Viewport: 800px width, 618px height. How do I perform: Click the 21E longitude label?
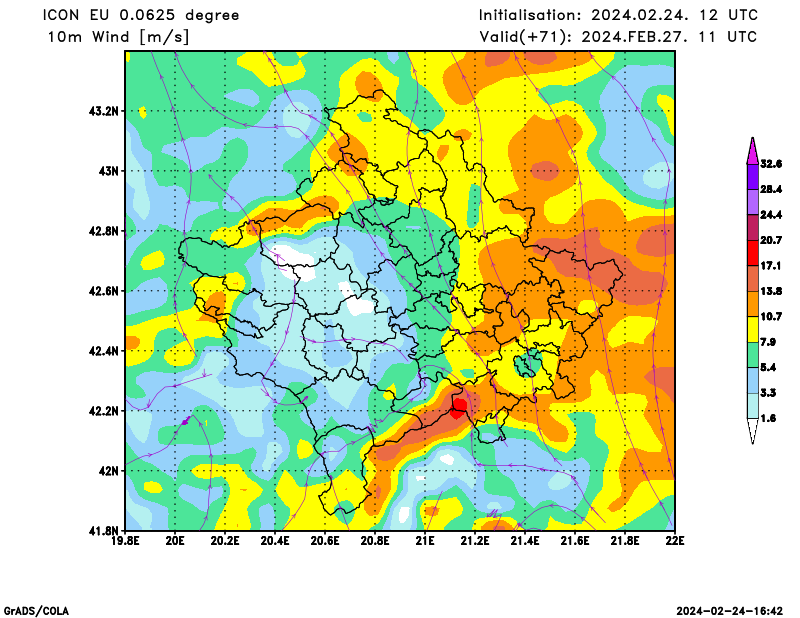(x=425, y=540)
